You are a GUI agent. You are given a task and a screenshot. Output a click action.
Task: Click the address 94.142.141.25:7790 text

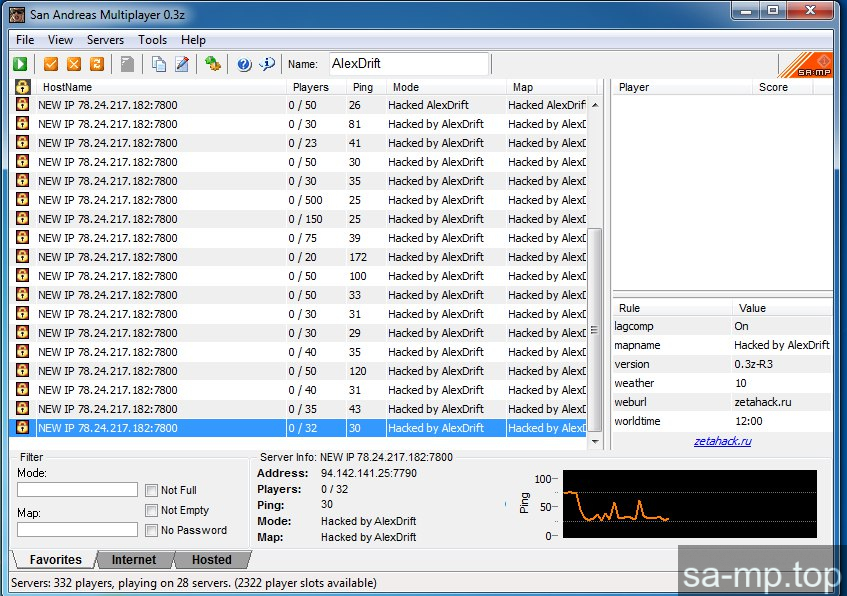pos(368,473)
